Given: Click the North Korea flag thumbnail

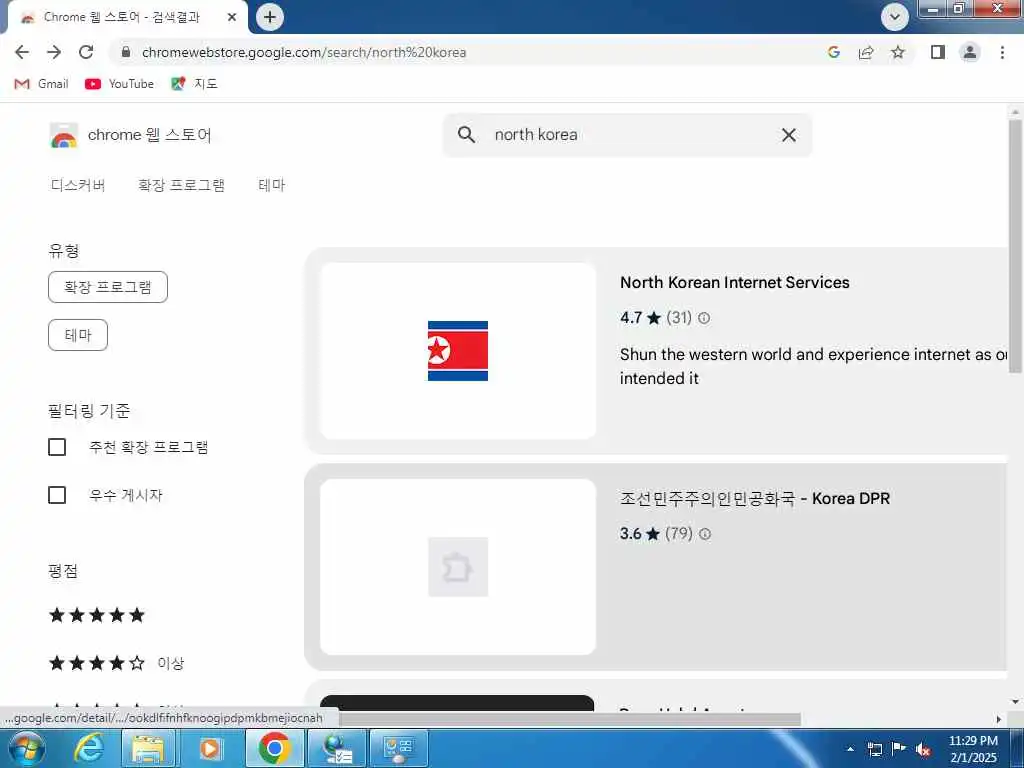Looking at the screenshot, I should [x=458, y=351].
